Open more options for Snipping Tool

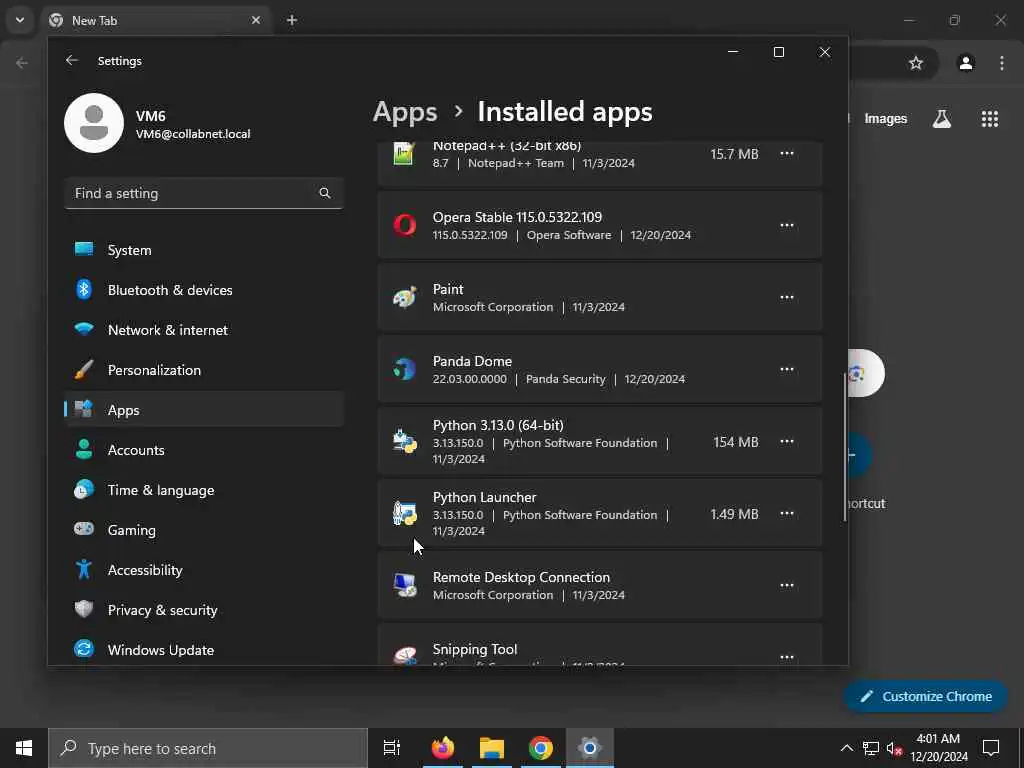[787, 657]
